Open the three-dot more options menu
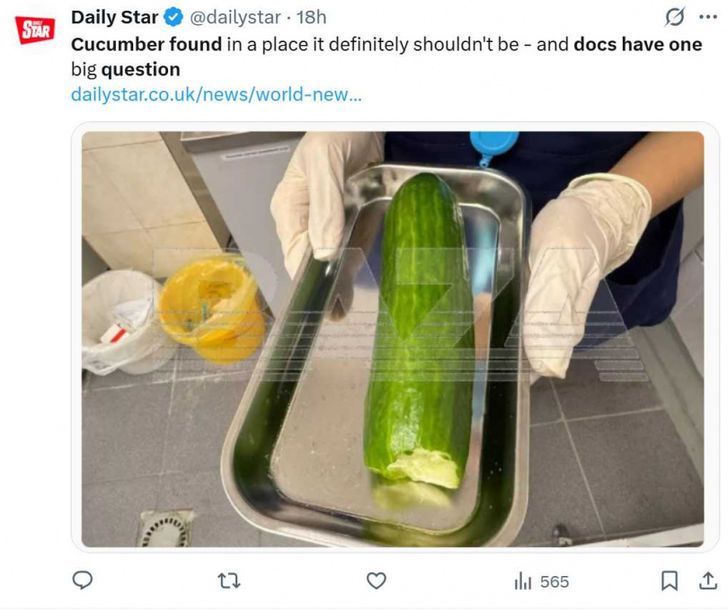The width and height of the screenshot is (728, 611). point(708,18)
